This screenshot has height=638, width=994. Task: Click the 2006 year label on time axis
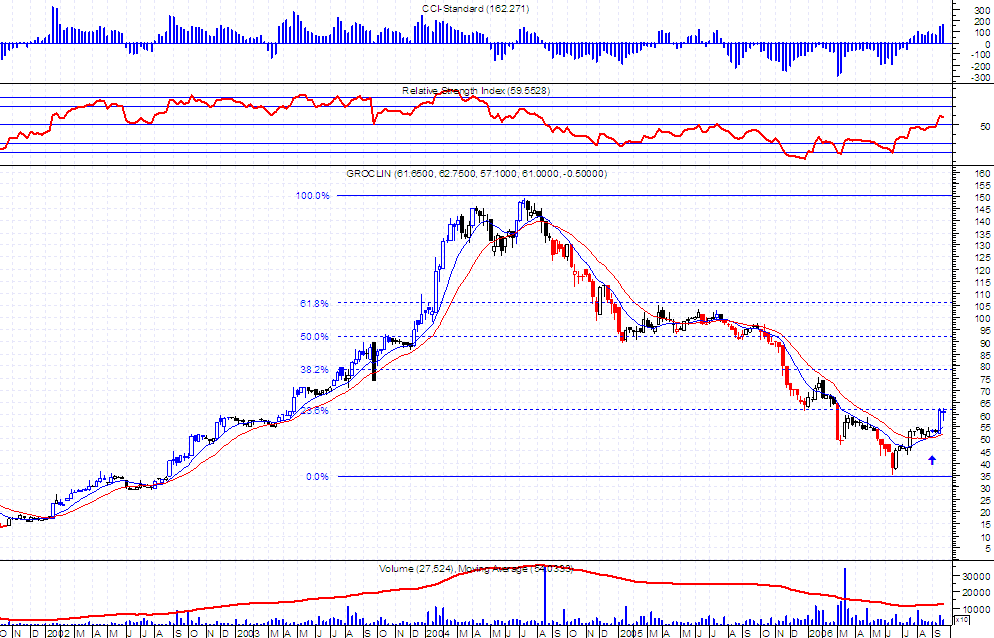(820, 633)
